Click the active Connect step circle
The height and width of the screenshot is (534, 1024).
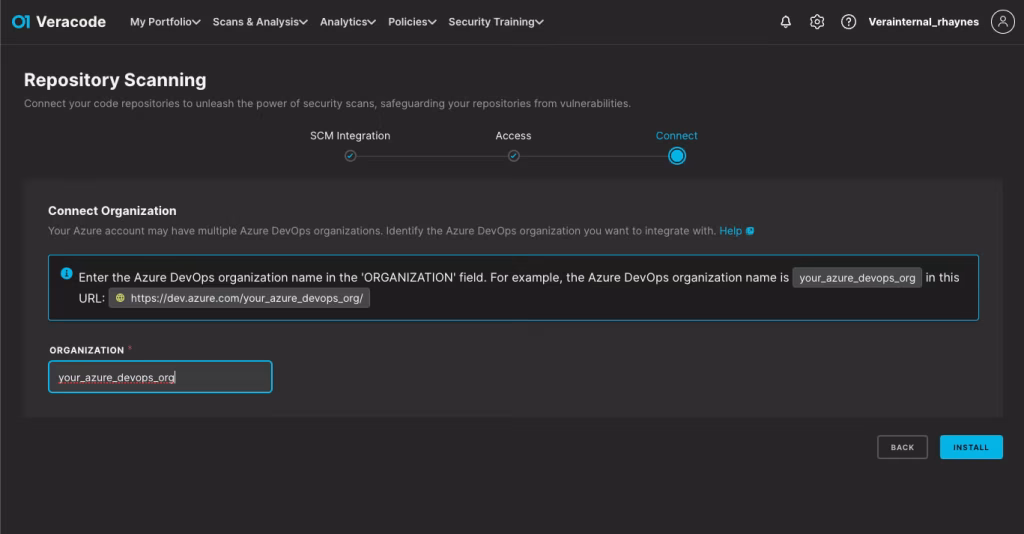(x=677, y=156)
